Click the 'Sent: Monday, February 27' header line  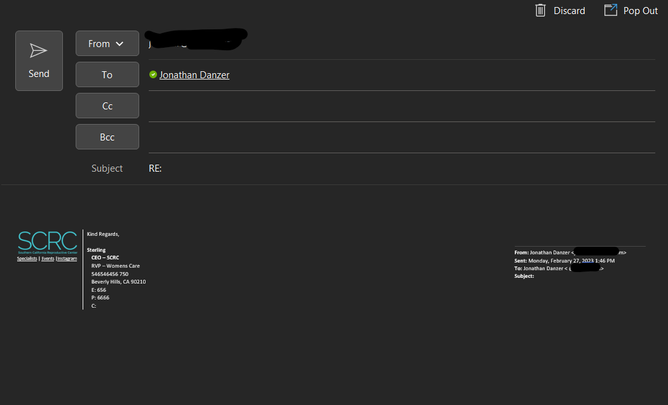(x=564, y=261)
